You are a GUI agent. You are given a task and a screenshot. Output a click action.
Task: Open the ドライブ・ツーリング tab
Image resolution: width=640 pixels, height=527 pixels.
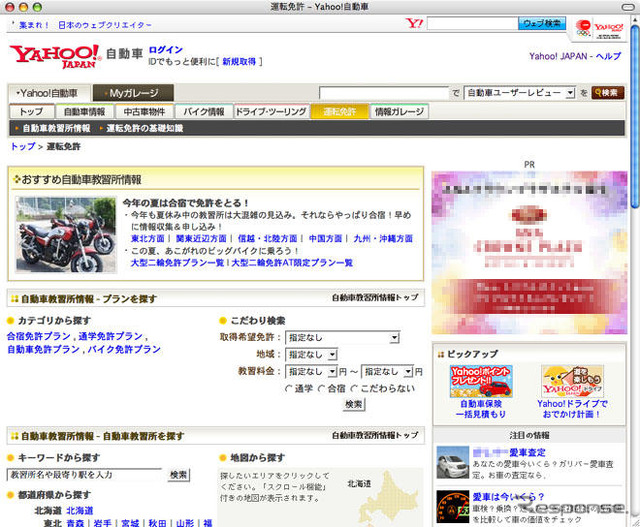coord(271,111)
